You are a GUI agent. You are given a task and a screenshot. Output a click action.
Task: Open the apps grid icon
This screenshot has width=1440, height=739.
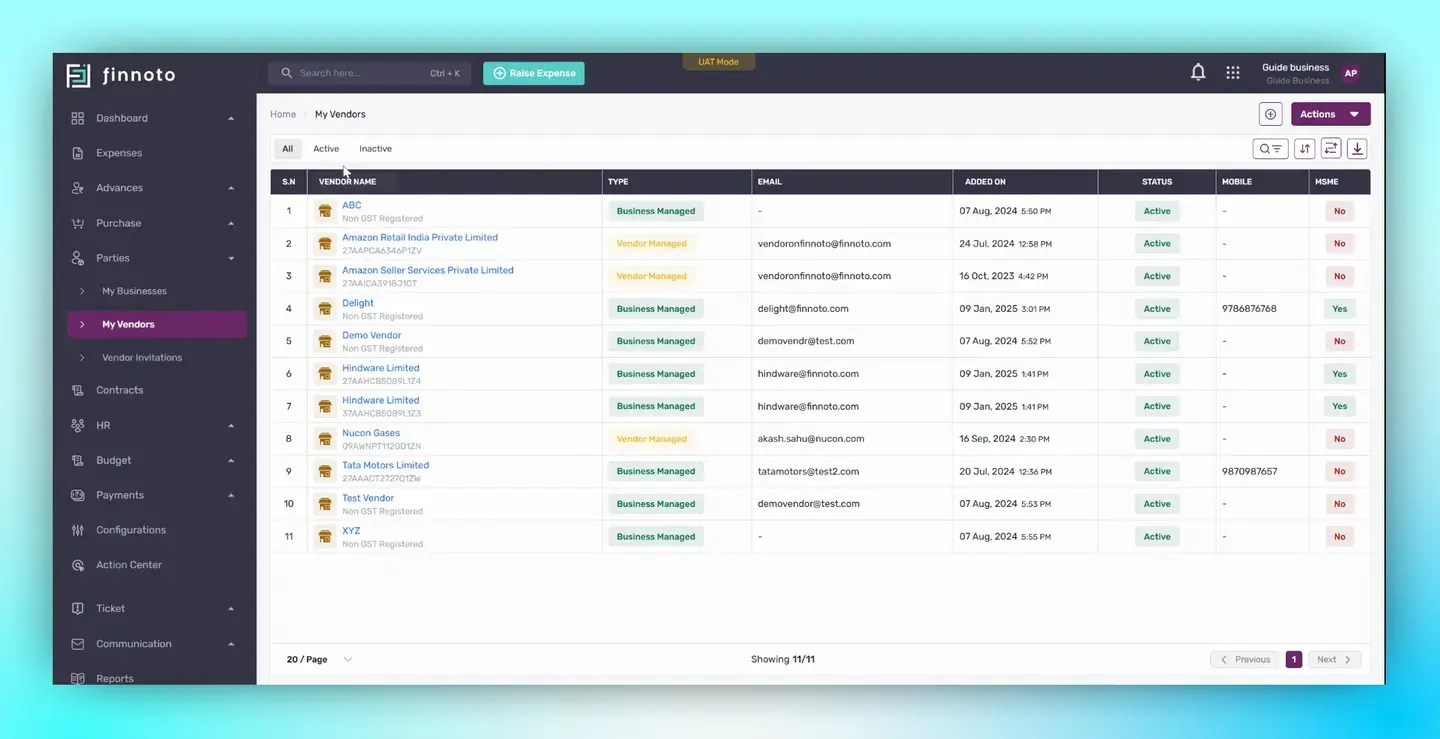pyautogui.click(x=1233, y=73)
